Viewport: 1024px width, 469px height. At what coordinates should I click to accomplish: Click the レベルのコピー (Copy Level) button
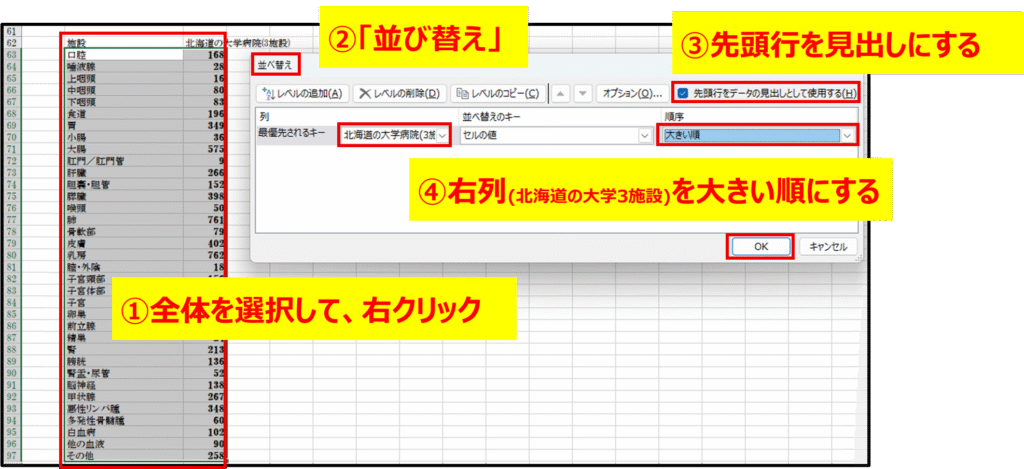click(x=497, y=94)
